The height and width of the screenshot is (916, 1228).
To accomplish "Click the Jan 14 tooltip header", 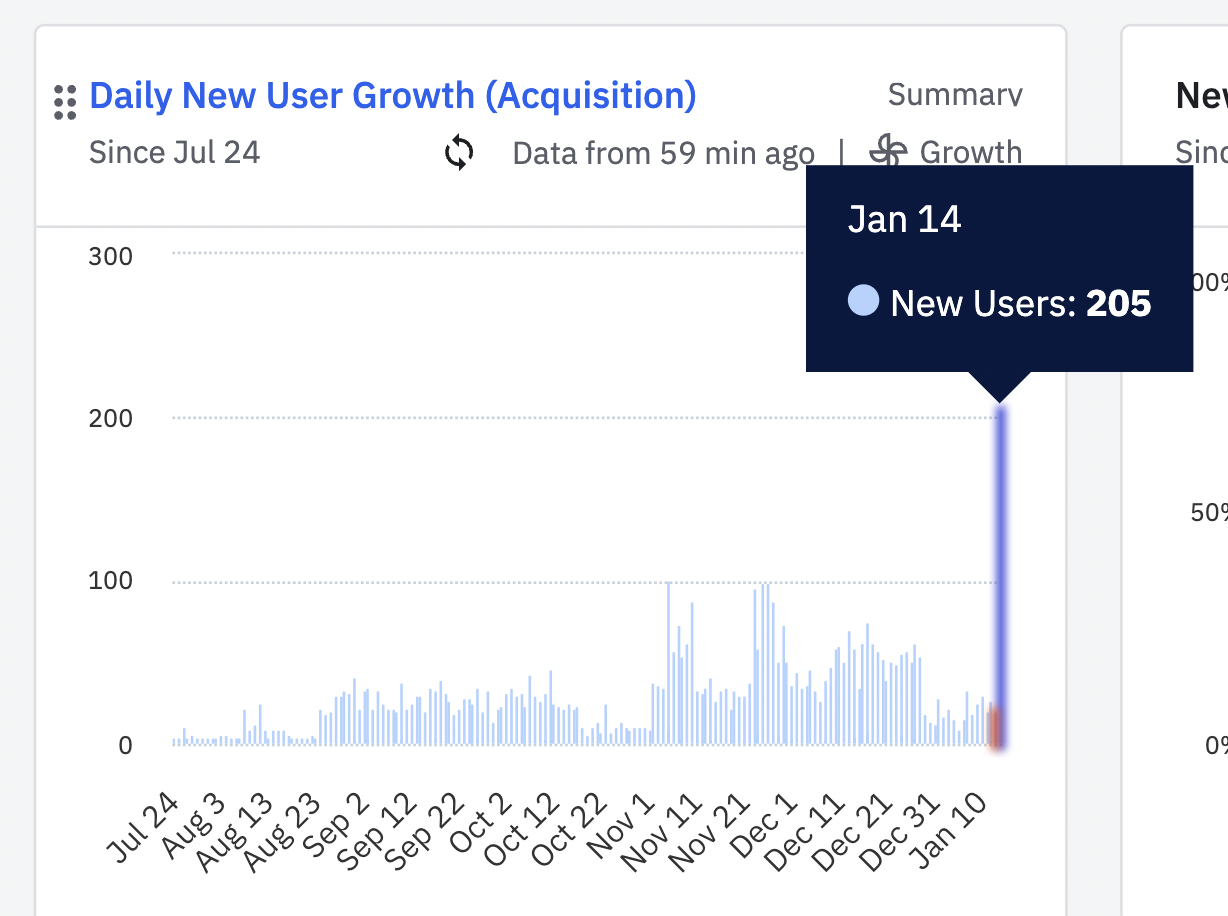I will [904, 219].
